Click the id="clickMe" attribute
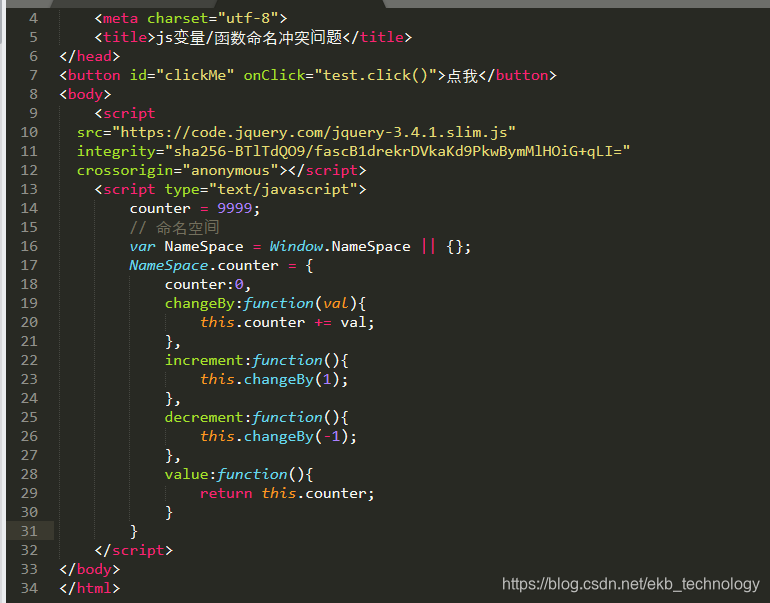This screenshot has width=770, height=603. click(x=181, y=76)
